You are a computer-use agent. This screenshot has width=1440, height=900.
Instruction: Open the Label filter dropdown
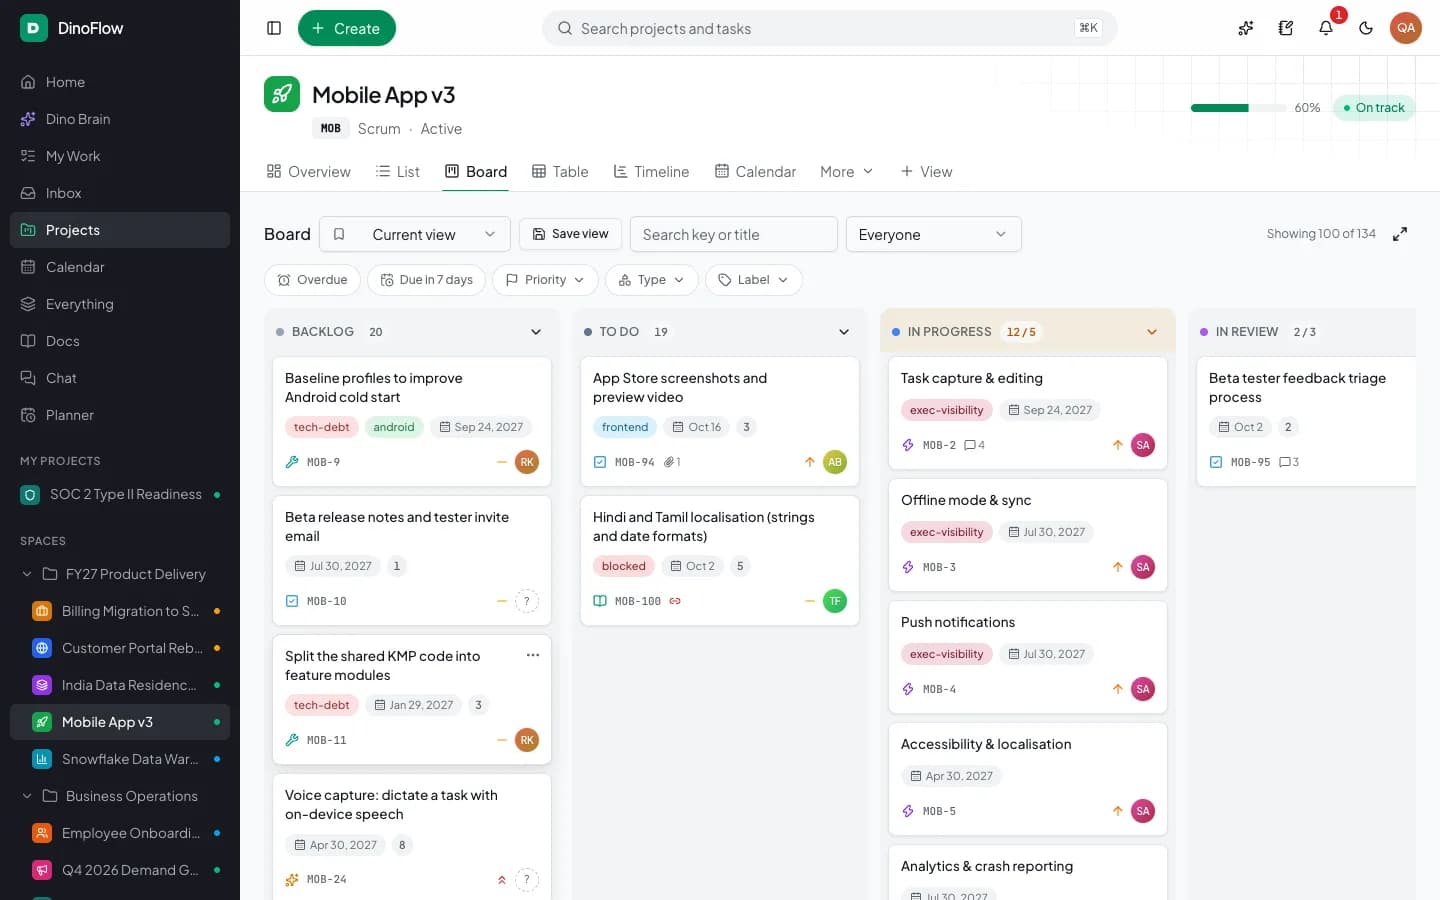(754, 280)
